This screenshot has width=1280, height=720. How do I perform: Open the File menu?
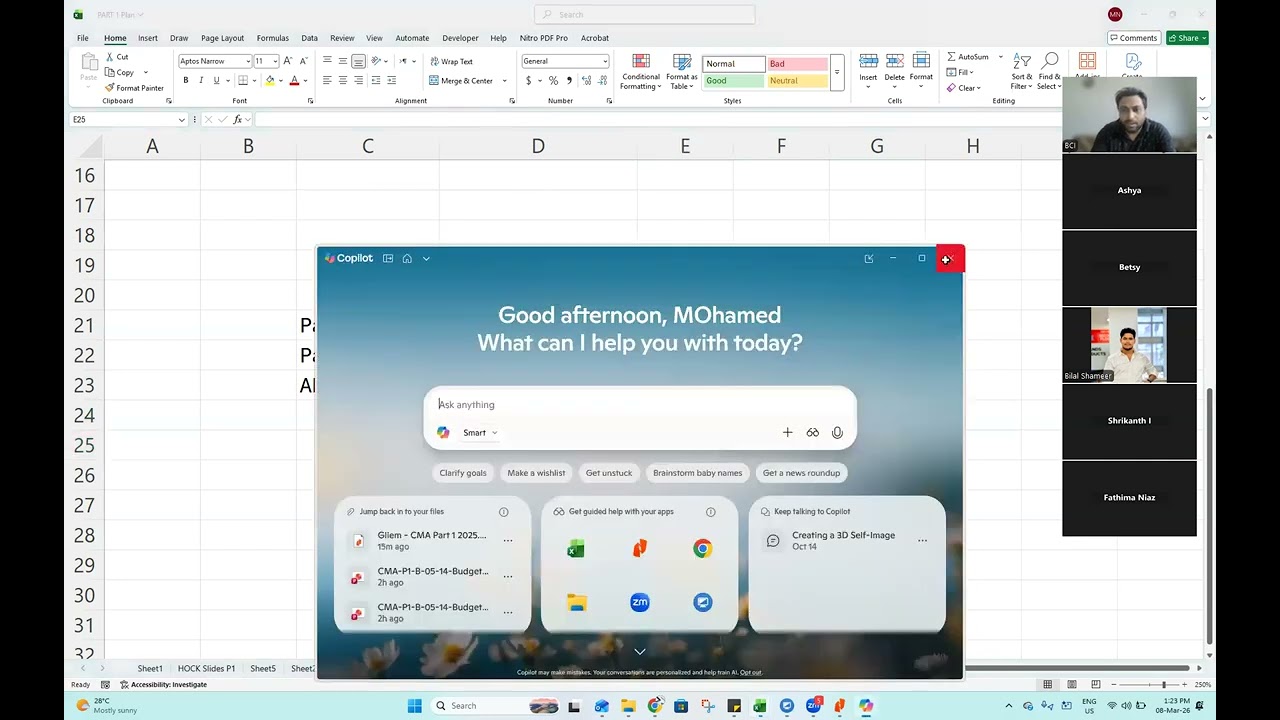83,38
